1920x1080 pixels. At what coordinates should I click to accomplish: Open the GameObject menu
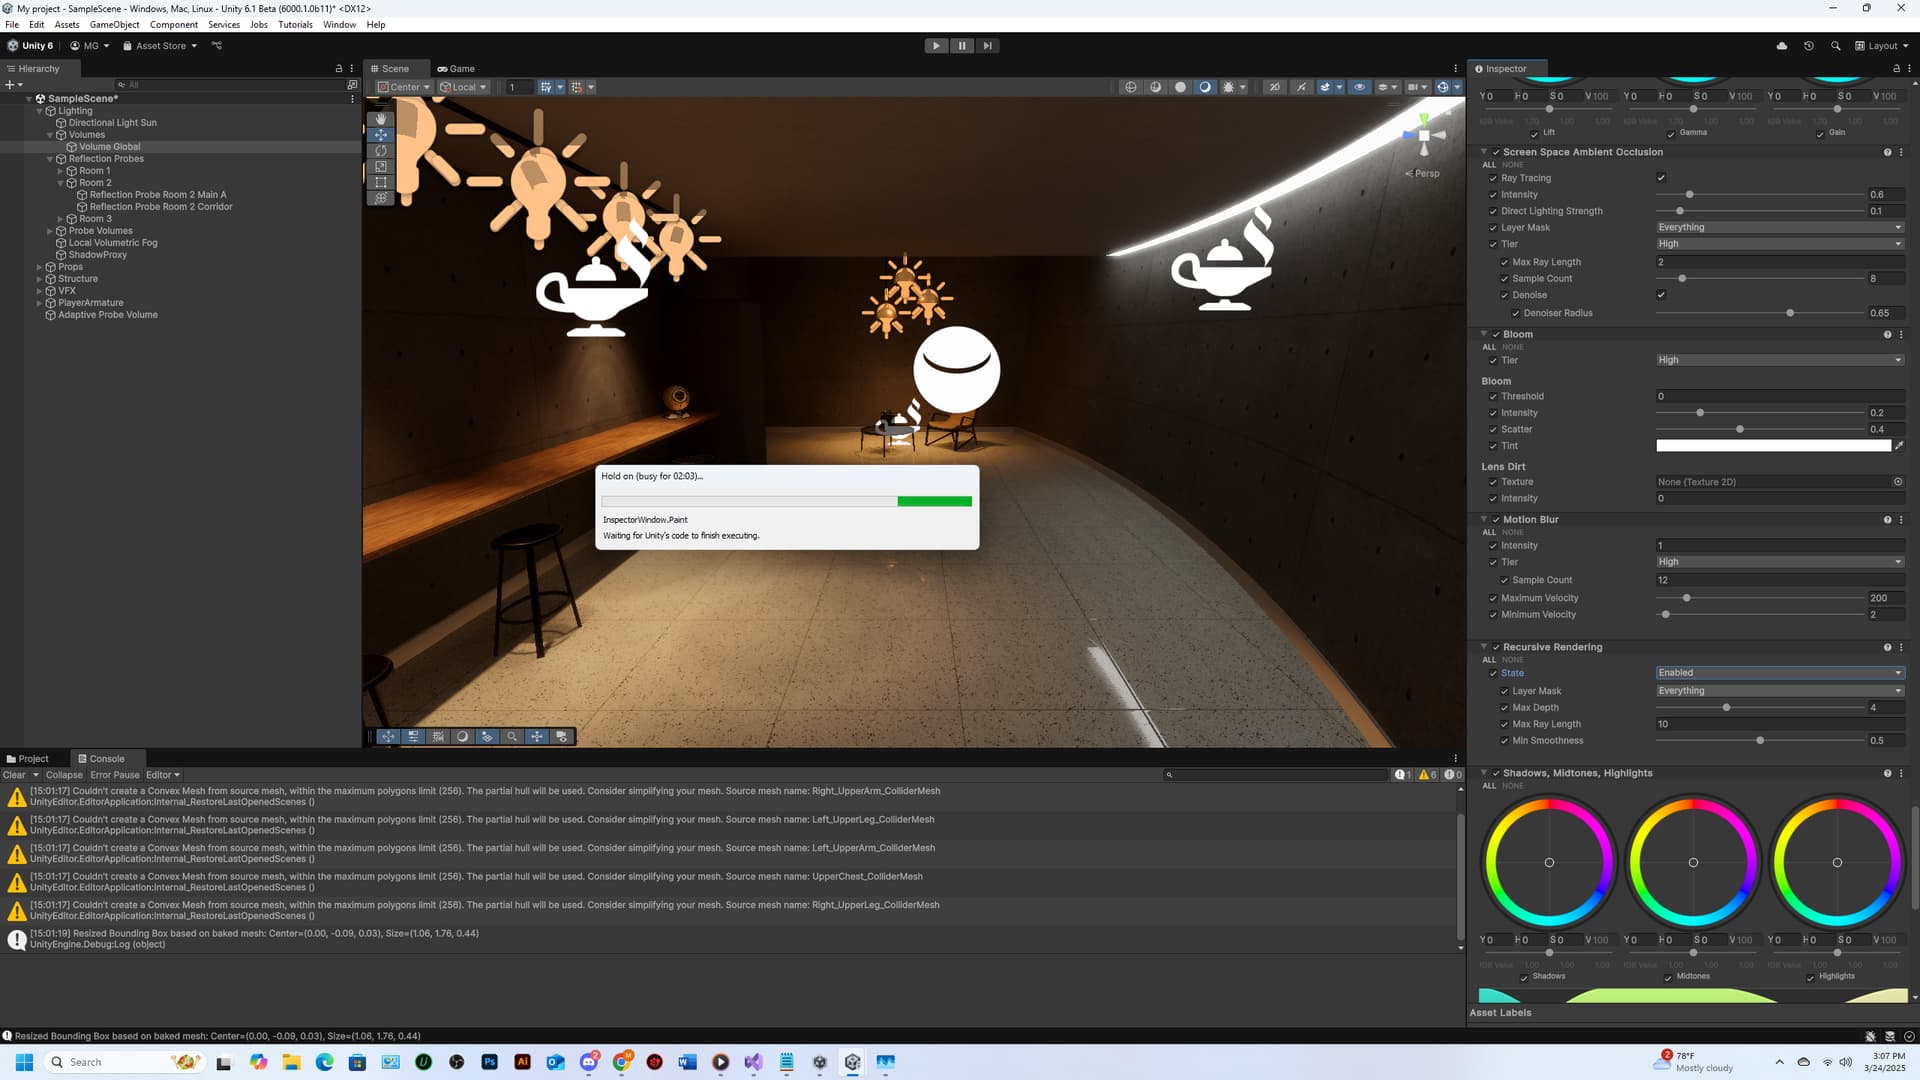(x=114, y=24)
